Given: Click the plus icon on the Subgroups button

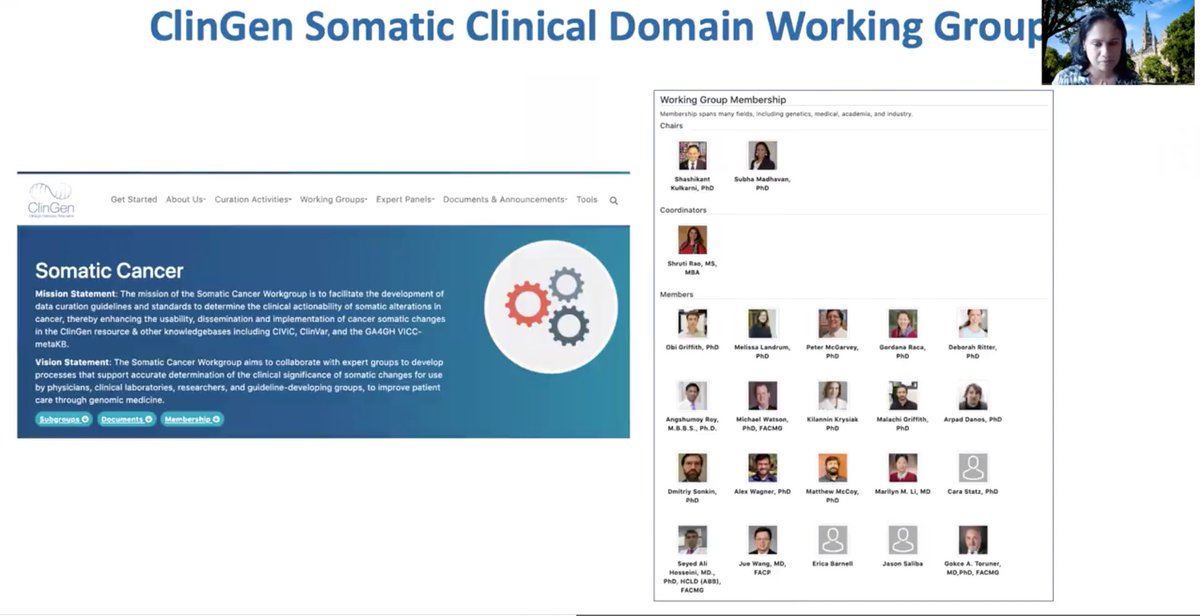Looking at the screenshot, I should (84, 419).
